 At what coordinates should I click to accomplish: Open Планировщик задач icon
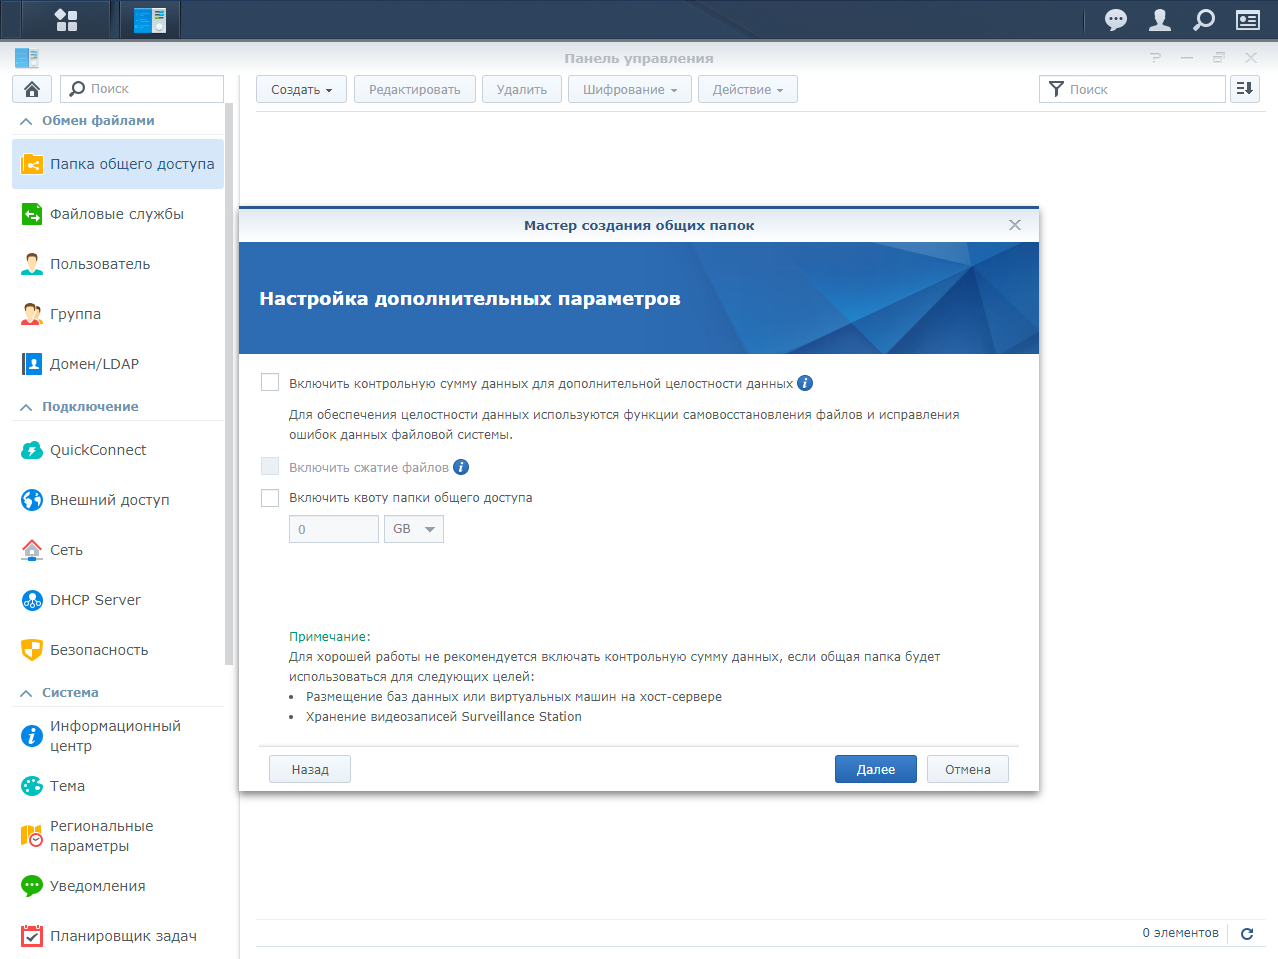(x=32, y=936)
